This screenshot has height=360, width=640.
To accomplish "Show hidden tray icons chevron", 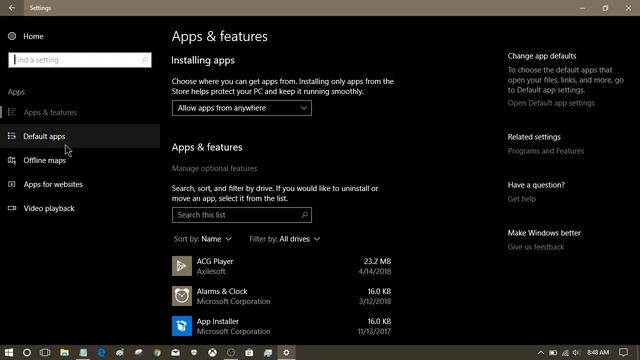I will pos(541,353).
